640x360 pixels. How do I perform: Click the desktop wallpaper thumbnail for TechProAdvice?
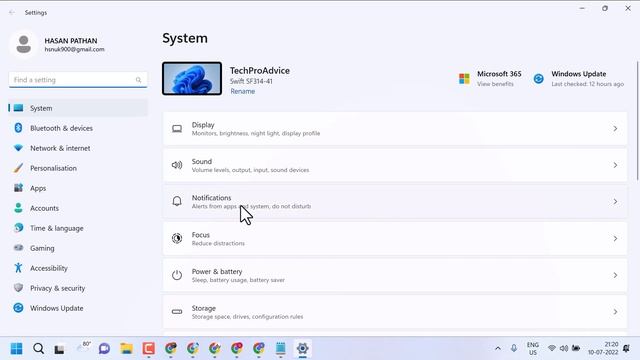click(192, 78)
